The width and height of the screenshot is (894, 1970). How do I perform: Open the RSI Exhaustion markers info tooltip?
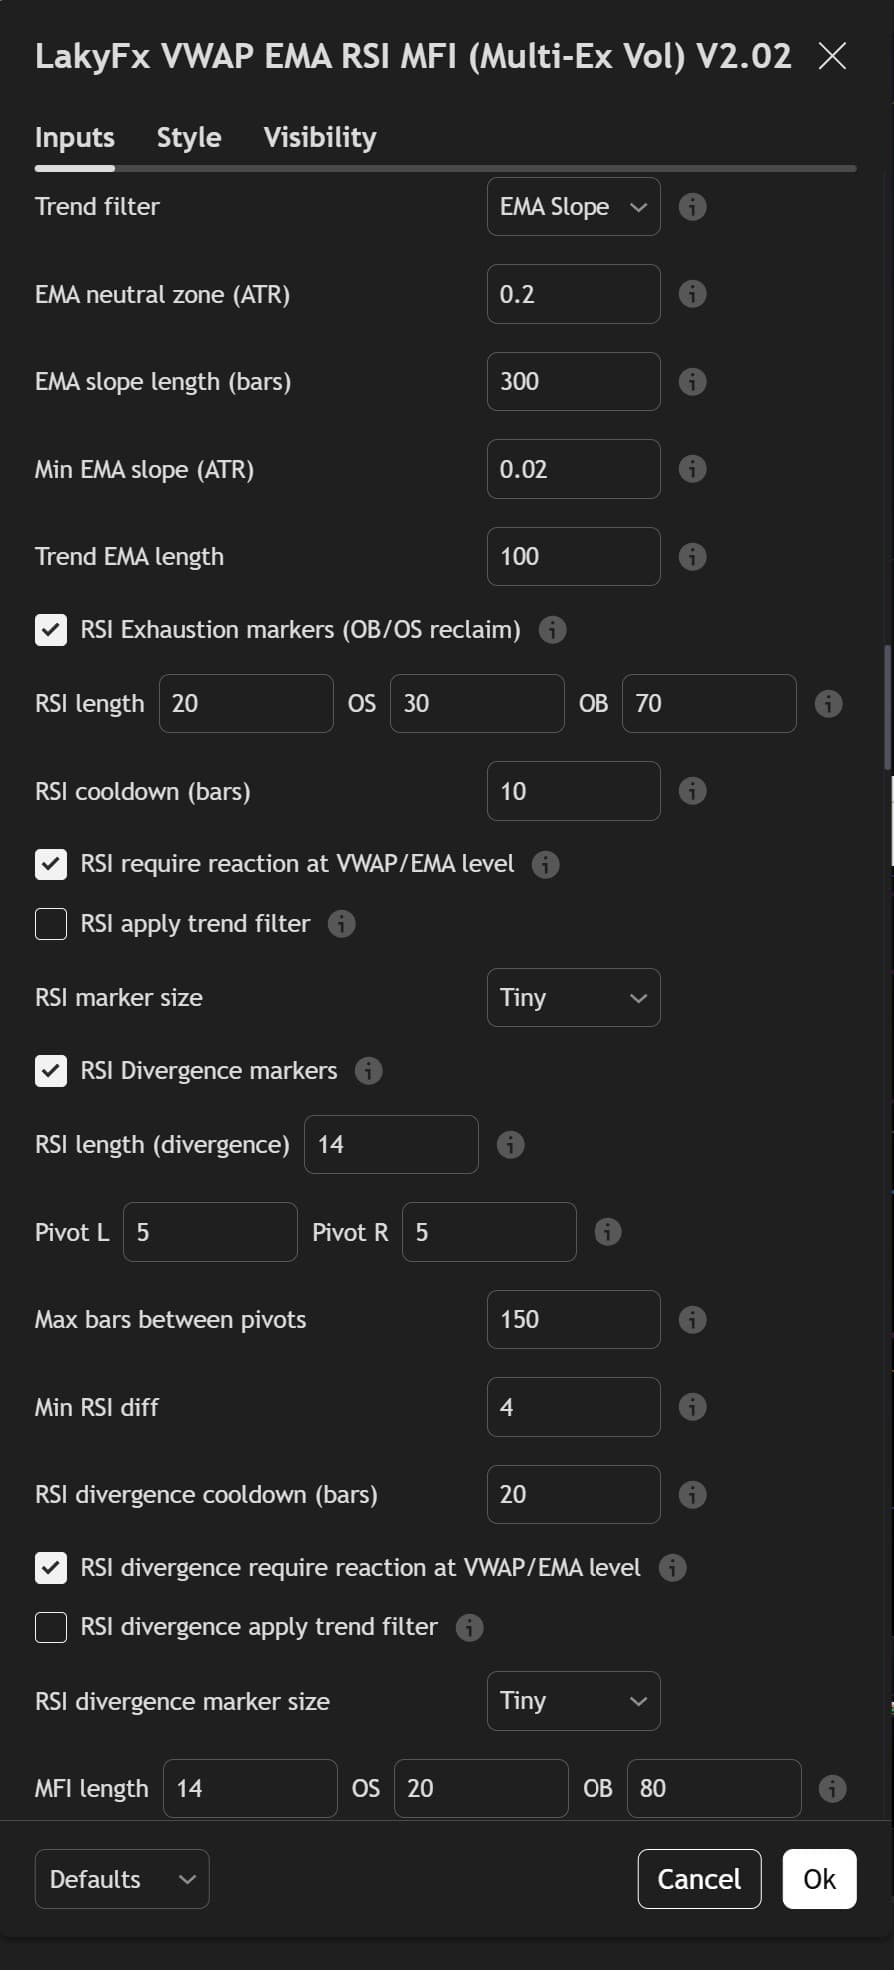(551, 630)
